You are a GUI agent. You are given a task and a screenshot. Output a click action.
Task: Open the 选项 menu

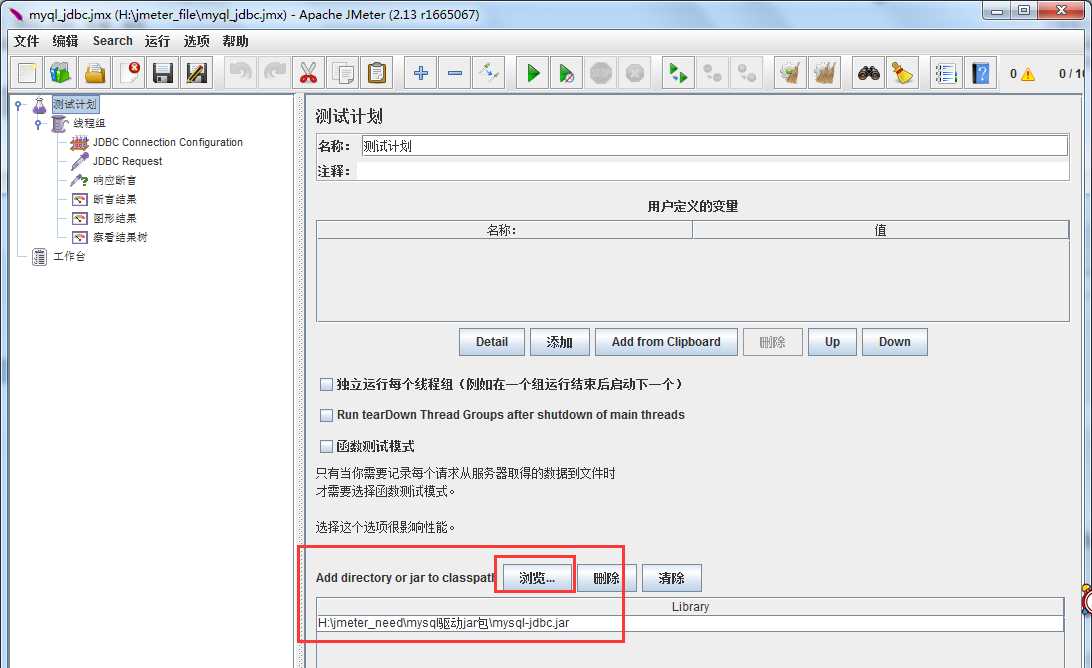tap(196, 41)
